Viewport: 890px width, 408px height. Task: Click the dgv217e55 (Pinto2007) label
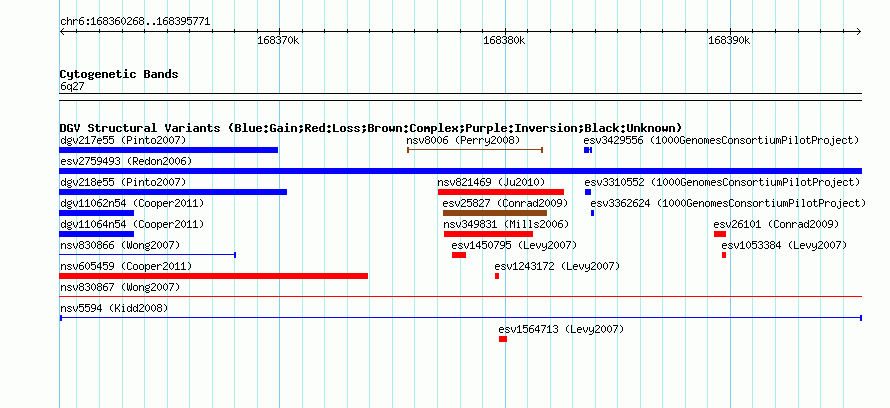[x=123, y=140]
